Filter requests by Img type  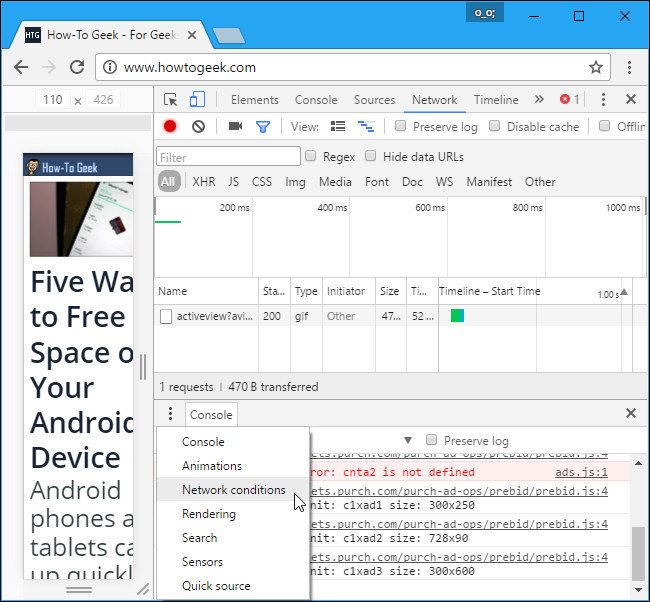pyautogui.click(x=295, y=182)
